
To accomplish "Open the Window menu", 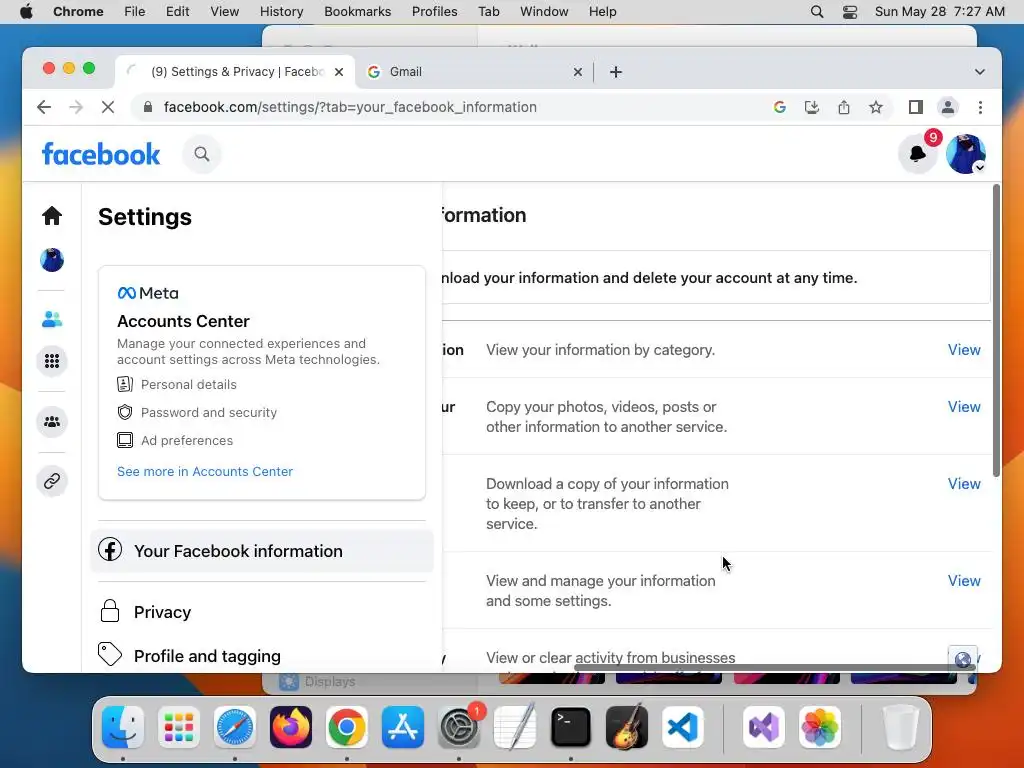I will [x=544, y=12].
